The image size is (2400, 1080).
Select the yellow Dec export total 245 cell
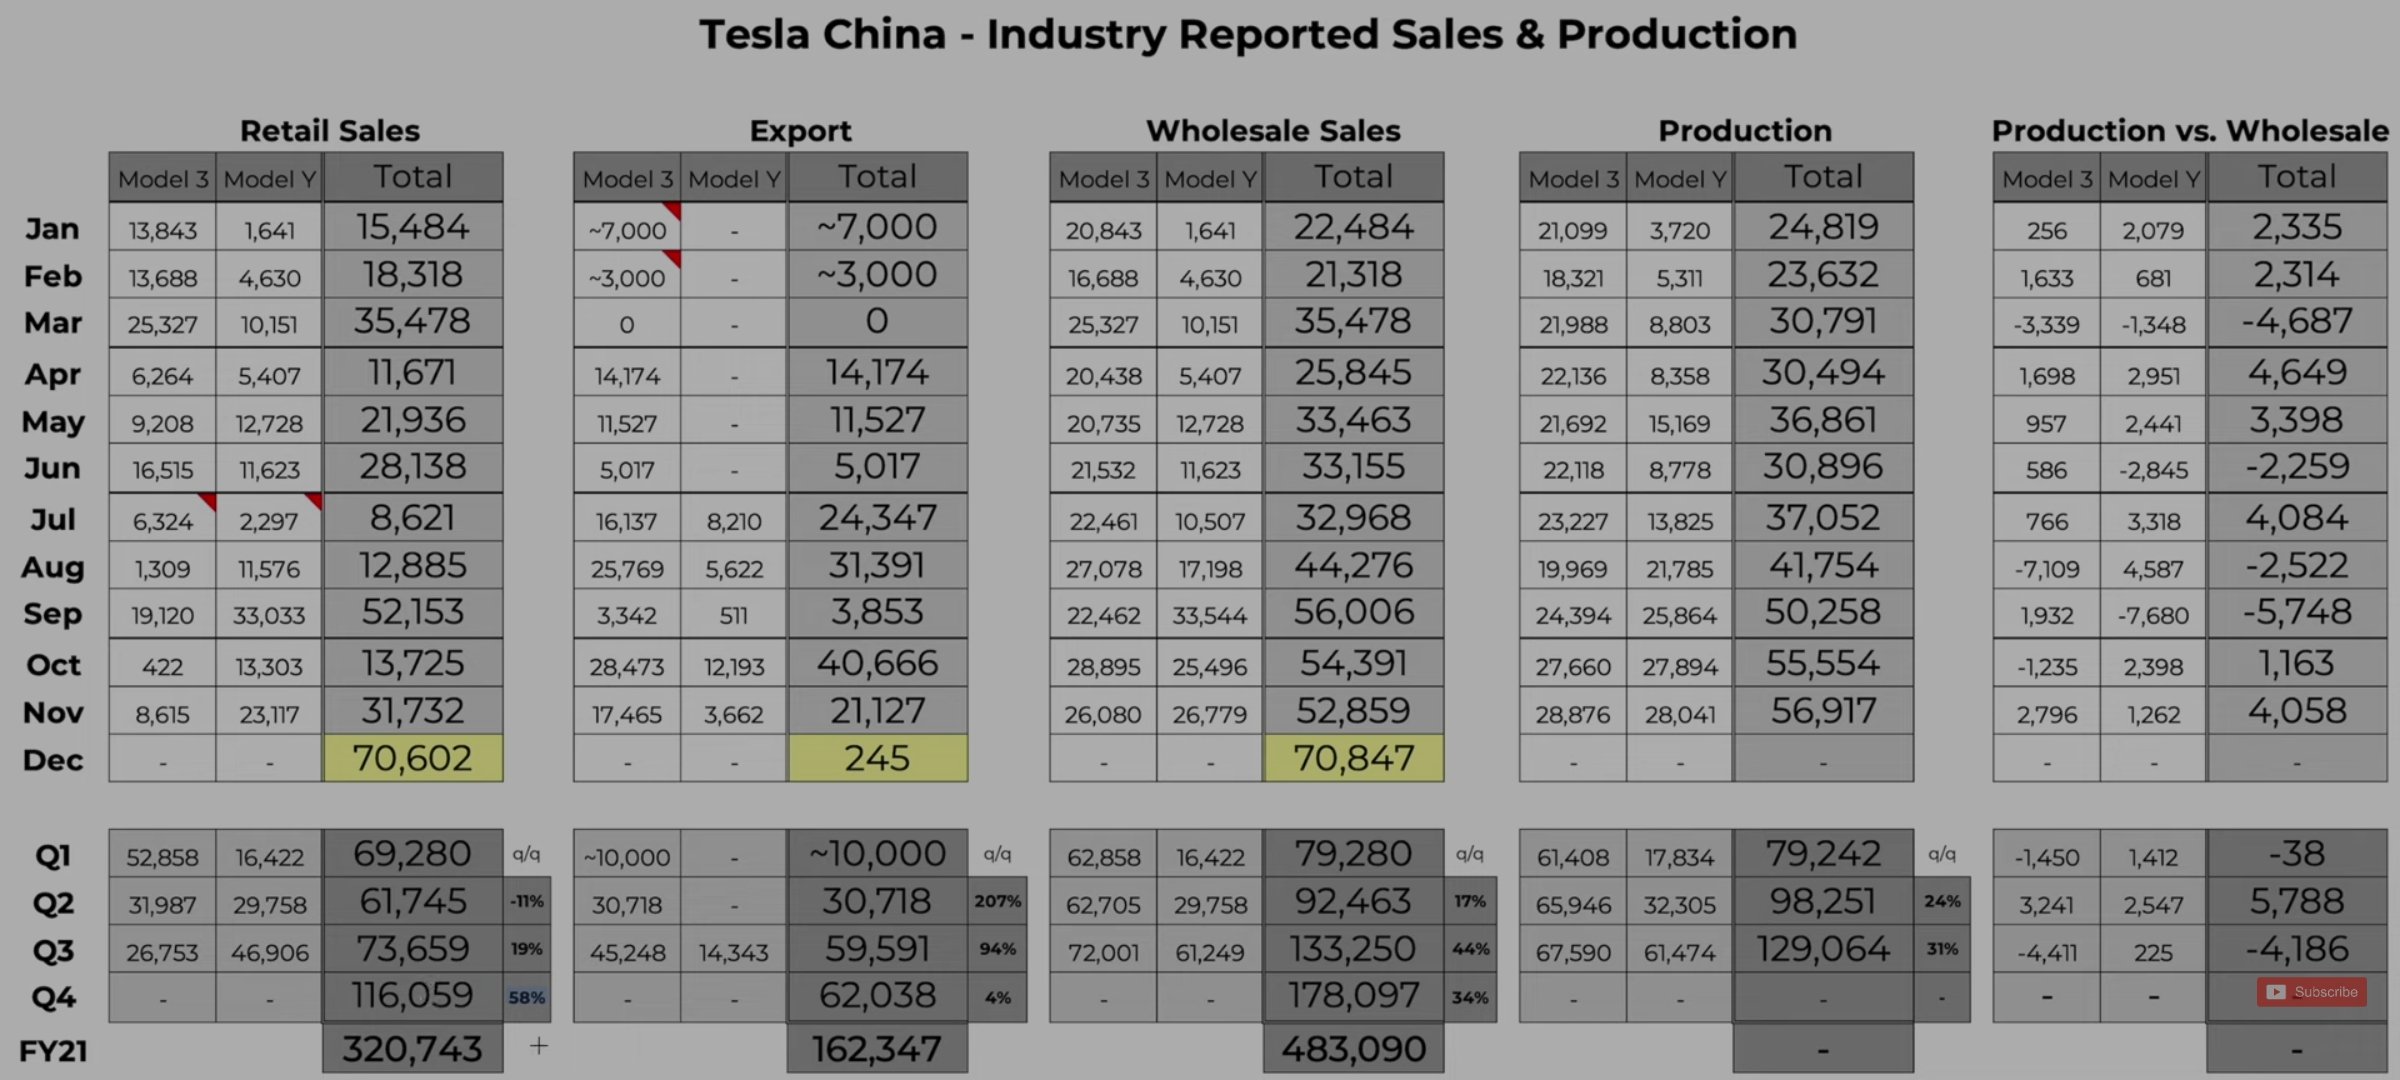[x=877, y=759]
